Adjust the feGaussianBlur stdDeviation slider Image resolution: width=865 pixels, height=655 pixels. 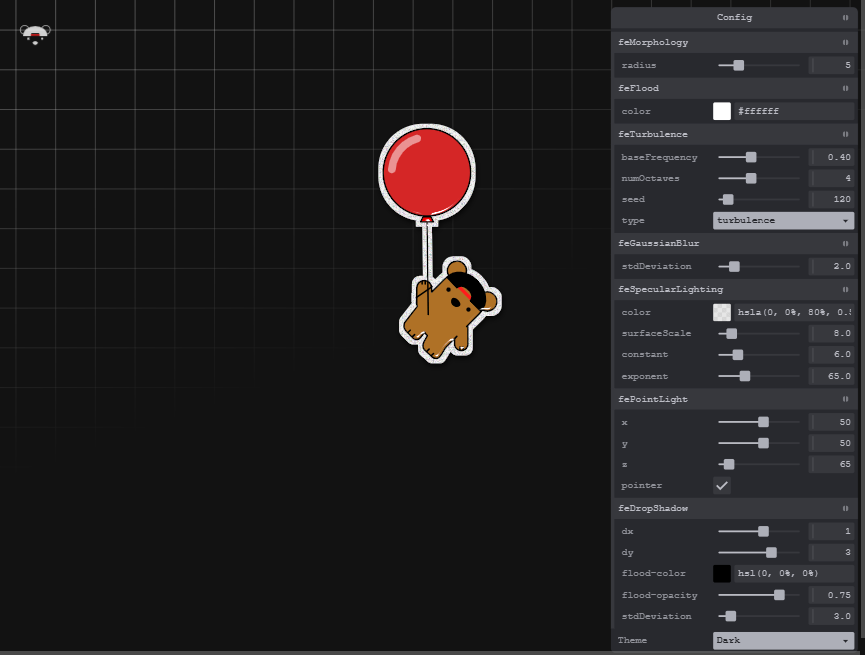[x=759, y=267]
